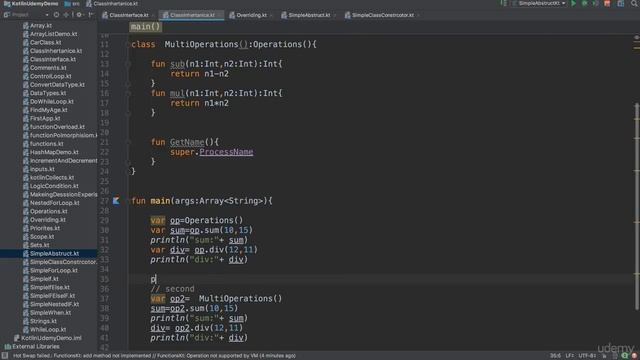Click the red Stop icon
Image resolution: width=640 pixels, height=360 pixels.
607,4
